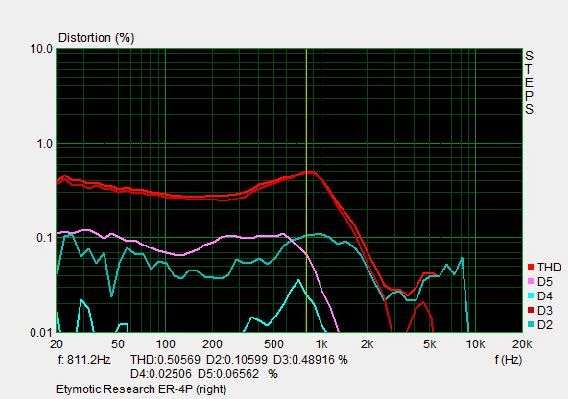Click the 'f: 811.2Hz' readout
The height and width of the screenshot is (399, 568).
[x=84, y=360]
